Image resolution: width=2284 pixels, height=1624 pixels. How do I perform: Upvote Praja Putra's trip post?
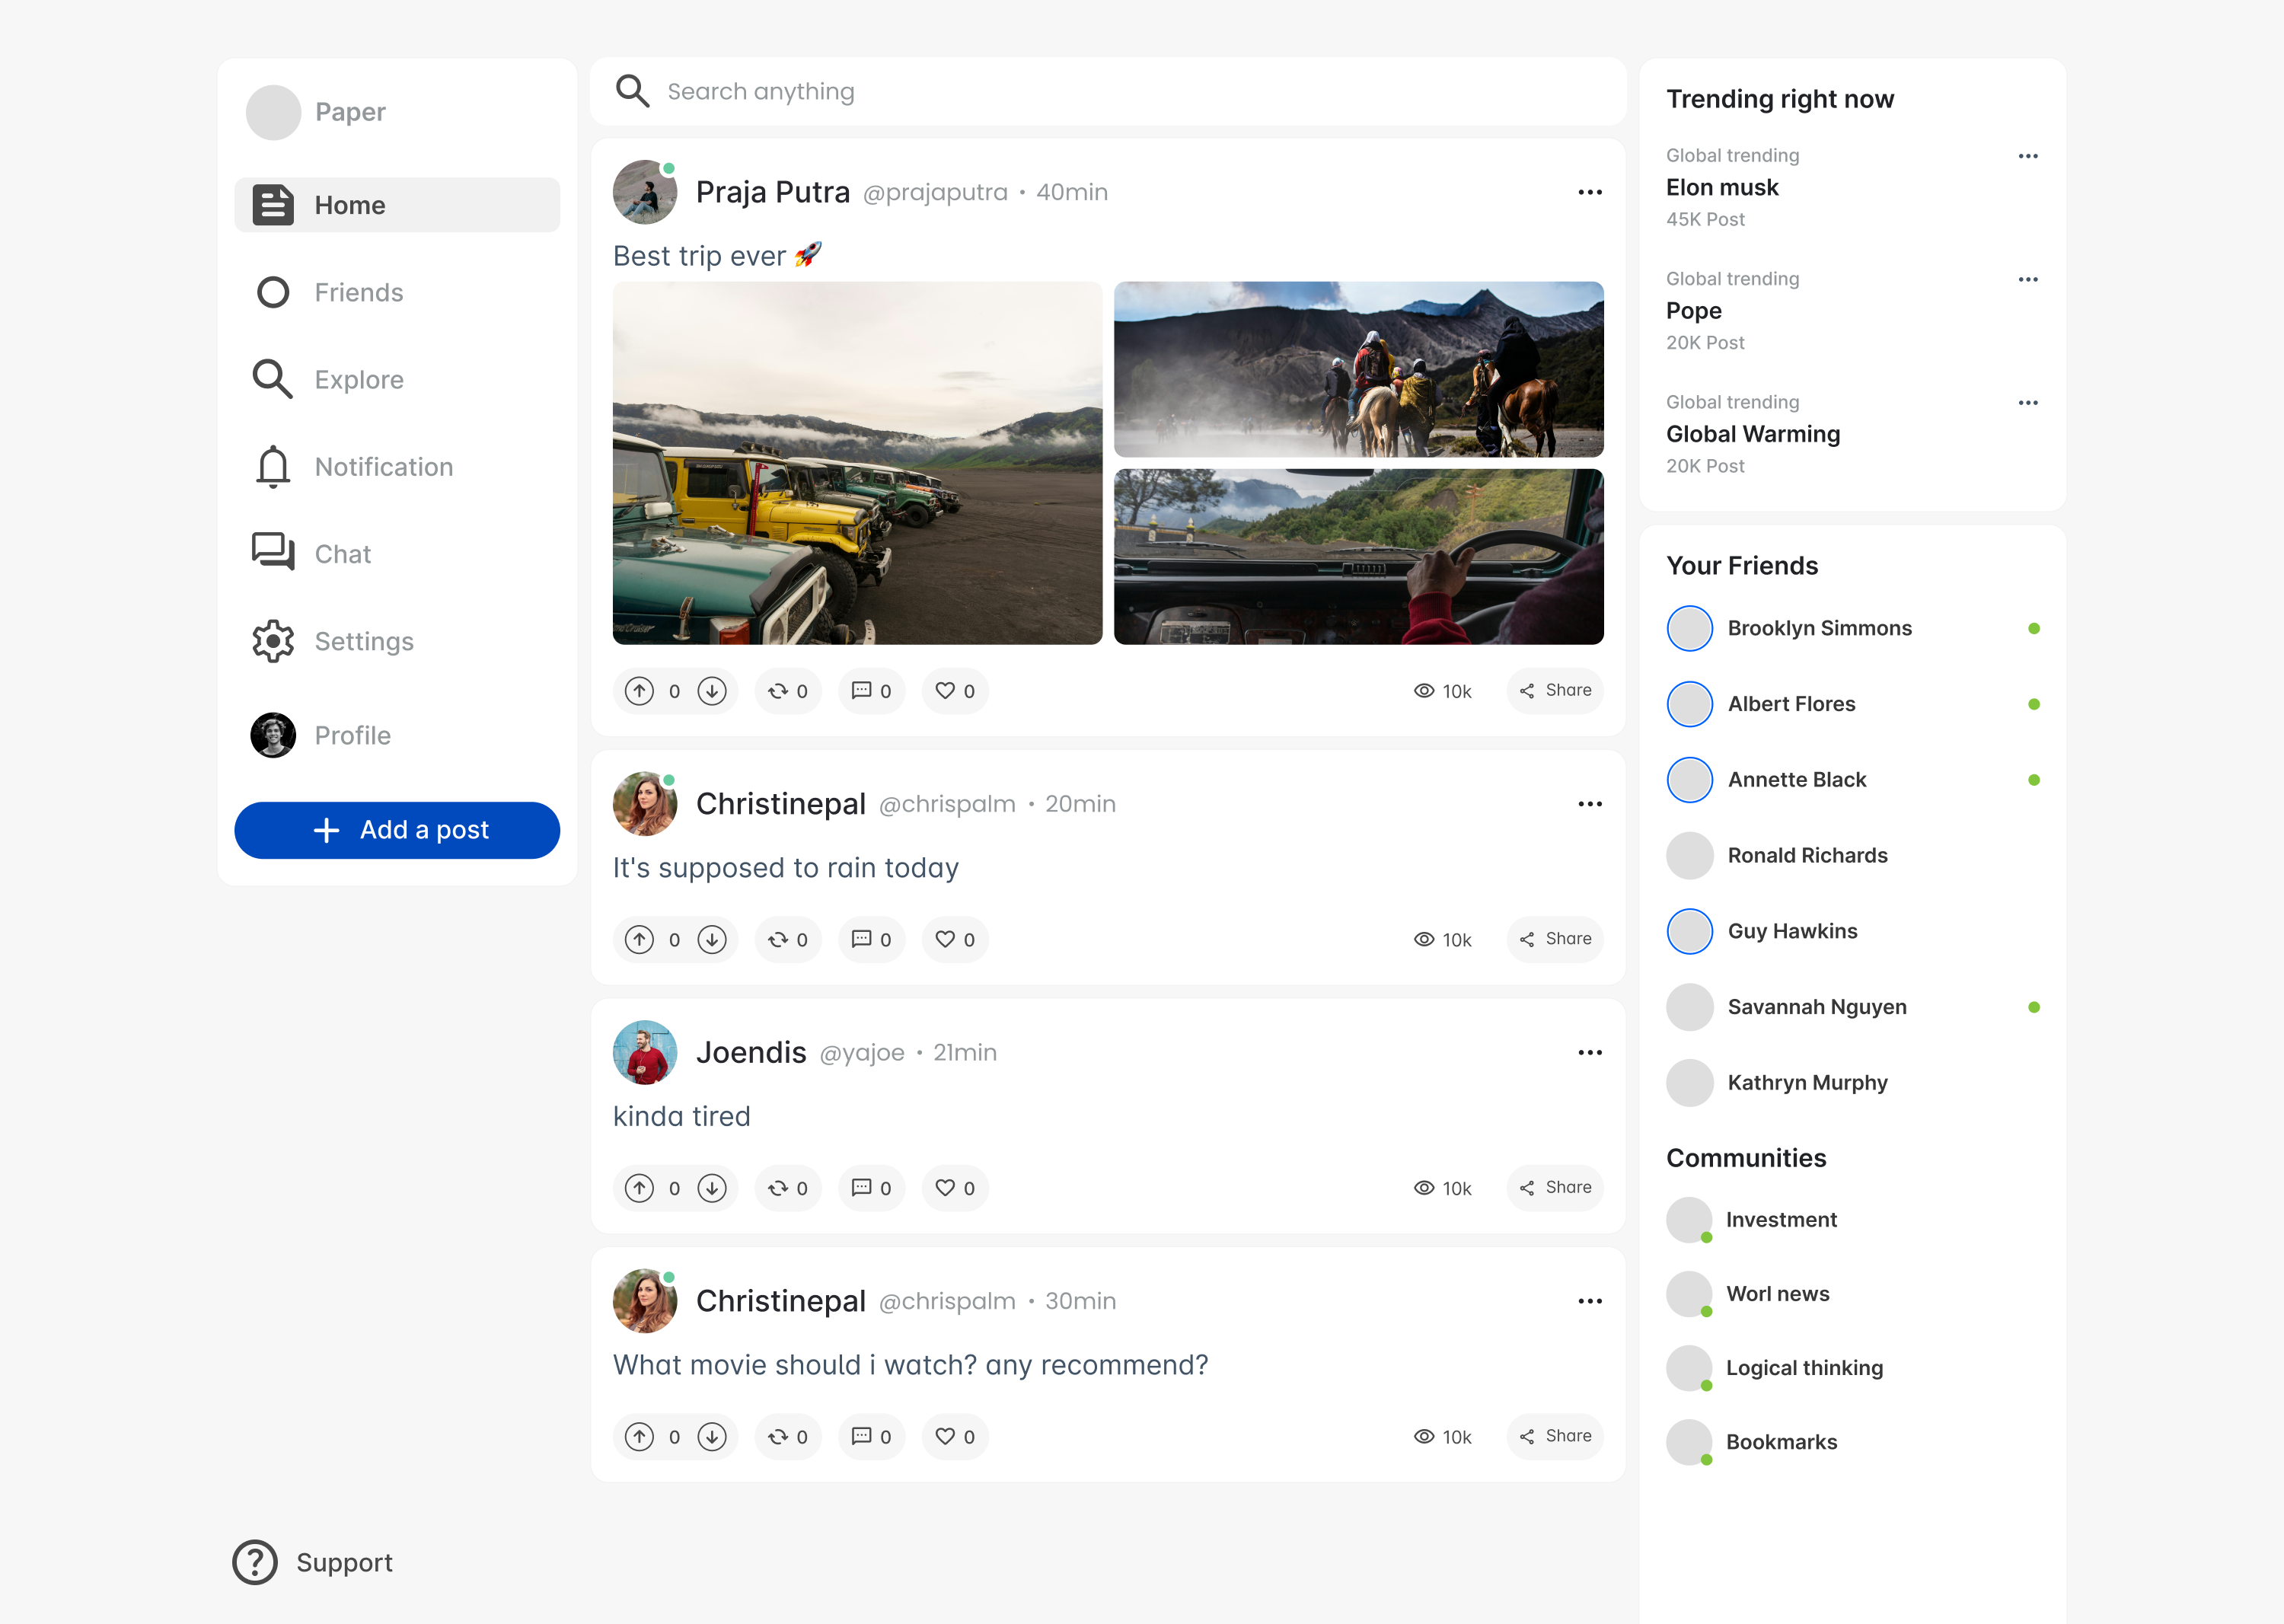tap(639, 691)
